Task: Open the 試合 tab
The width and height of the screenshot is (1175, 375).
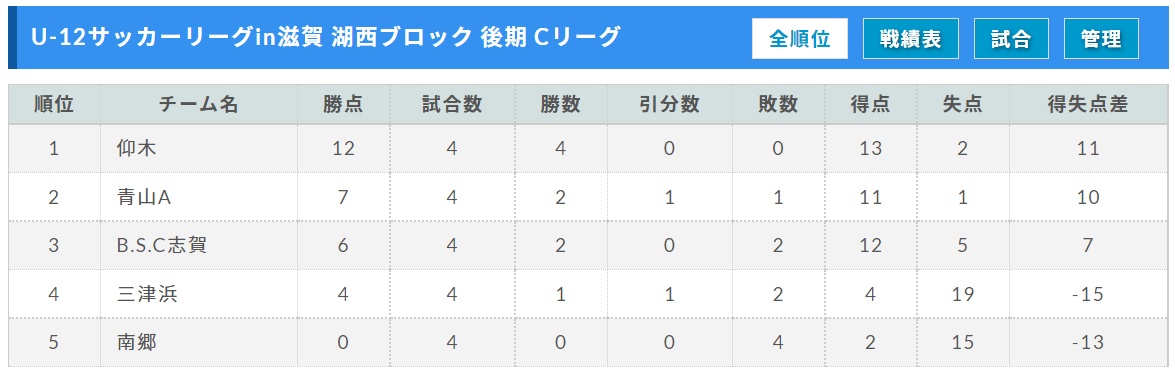Action: tap(1011, 38)
